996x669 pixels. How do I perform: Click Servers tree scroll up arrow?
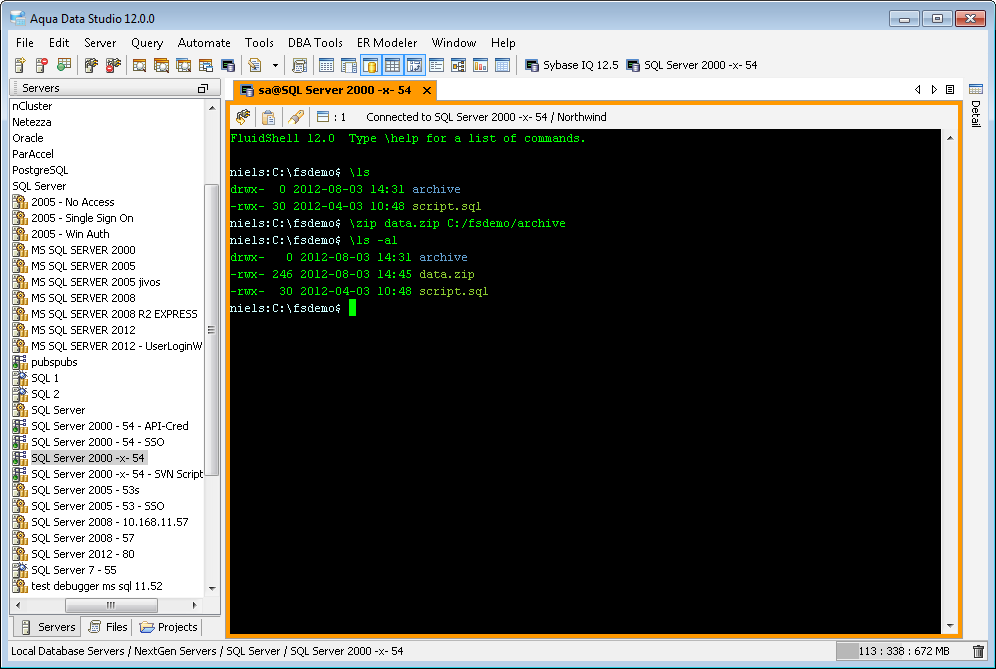click(x=212, y=107)
